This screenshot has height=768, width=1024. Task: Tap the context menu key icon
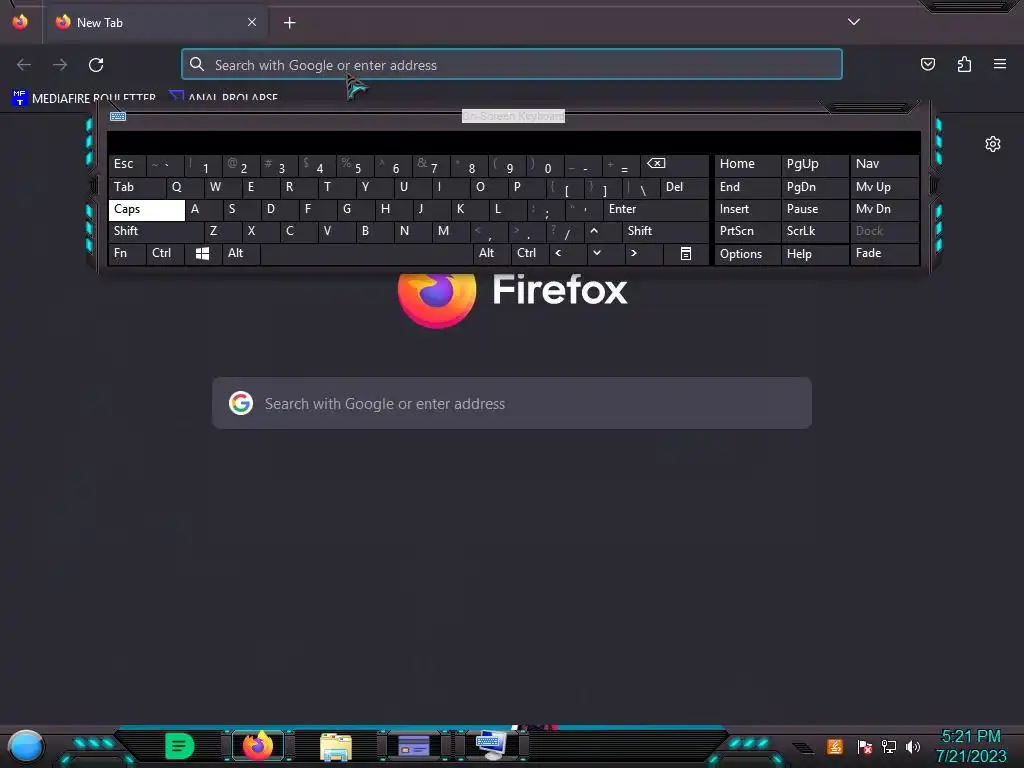pos(686,253)
